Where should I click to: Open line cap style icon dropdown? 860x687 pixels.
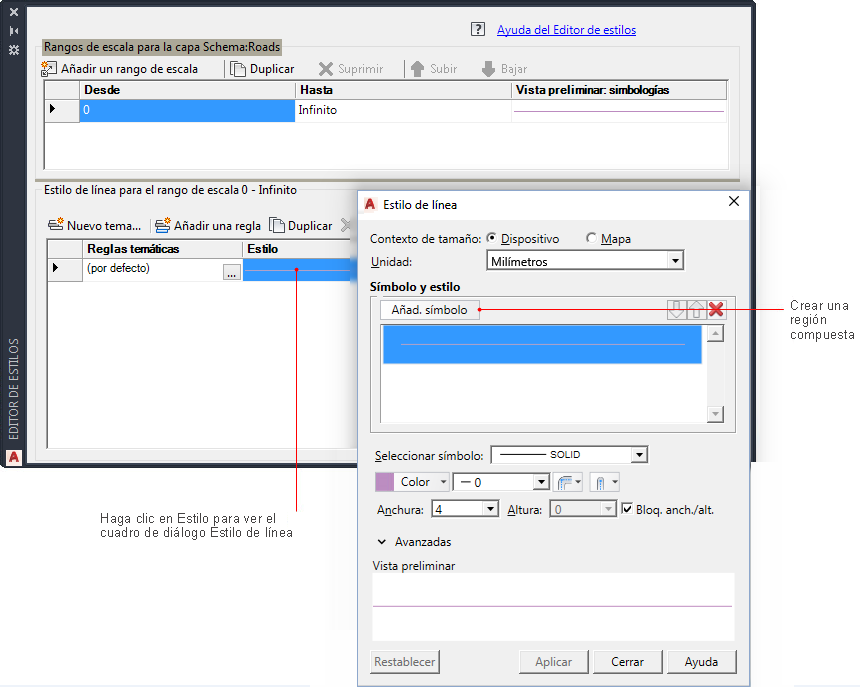pyautogui.click(x=605, y=482)
